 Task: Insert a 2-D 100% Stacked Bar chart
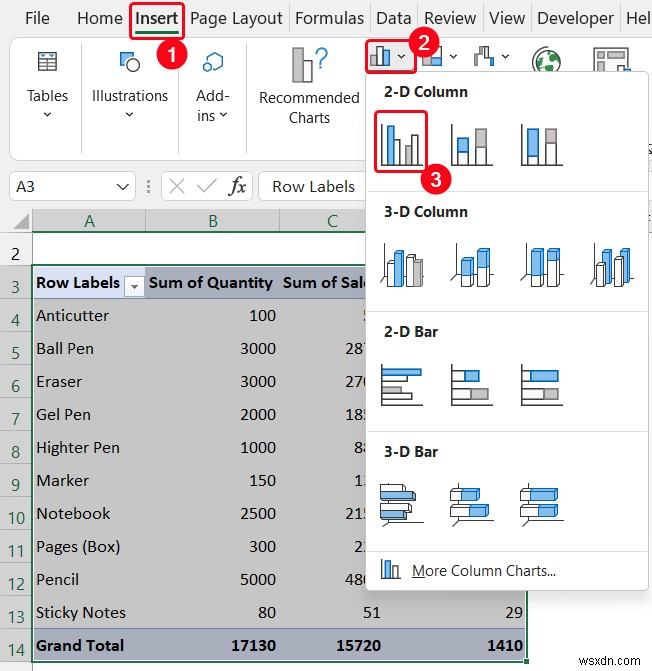(x=541, y=385)
